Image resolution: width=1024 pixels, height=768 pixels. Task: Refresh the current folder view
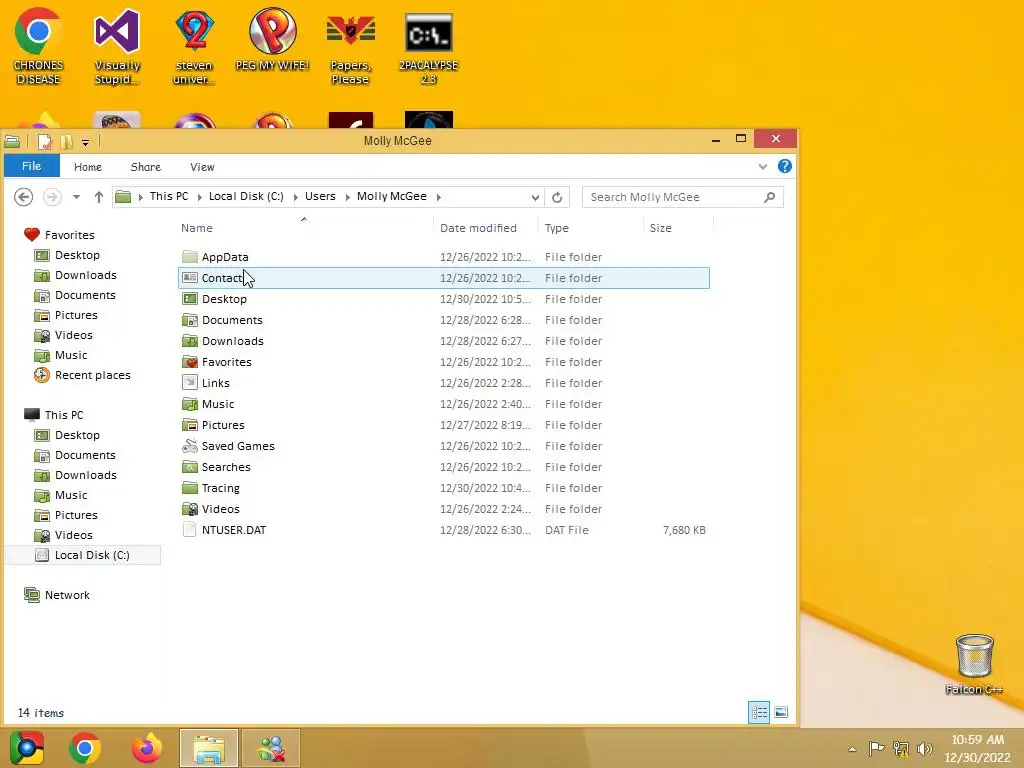tap(557, 197)
